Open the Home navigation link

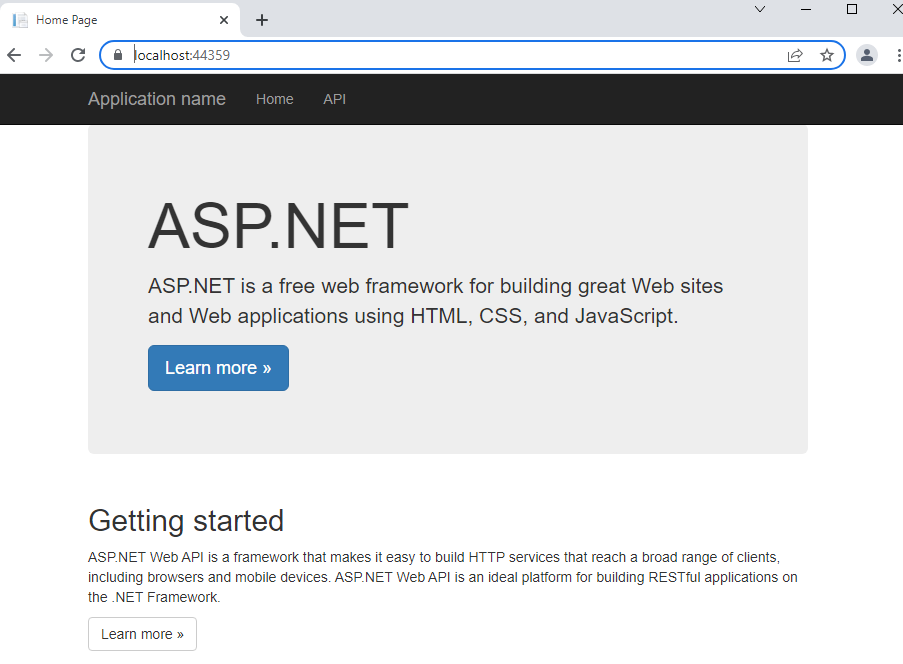[275, 99]
